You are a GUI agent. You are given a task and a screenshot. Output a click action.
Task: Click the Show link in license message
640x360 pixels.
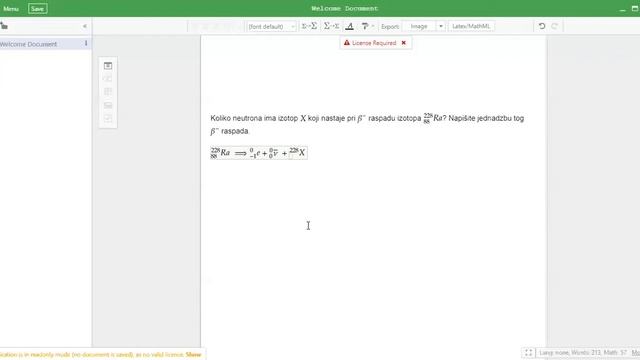click(193, 355)
